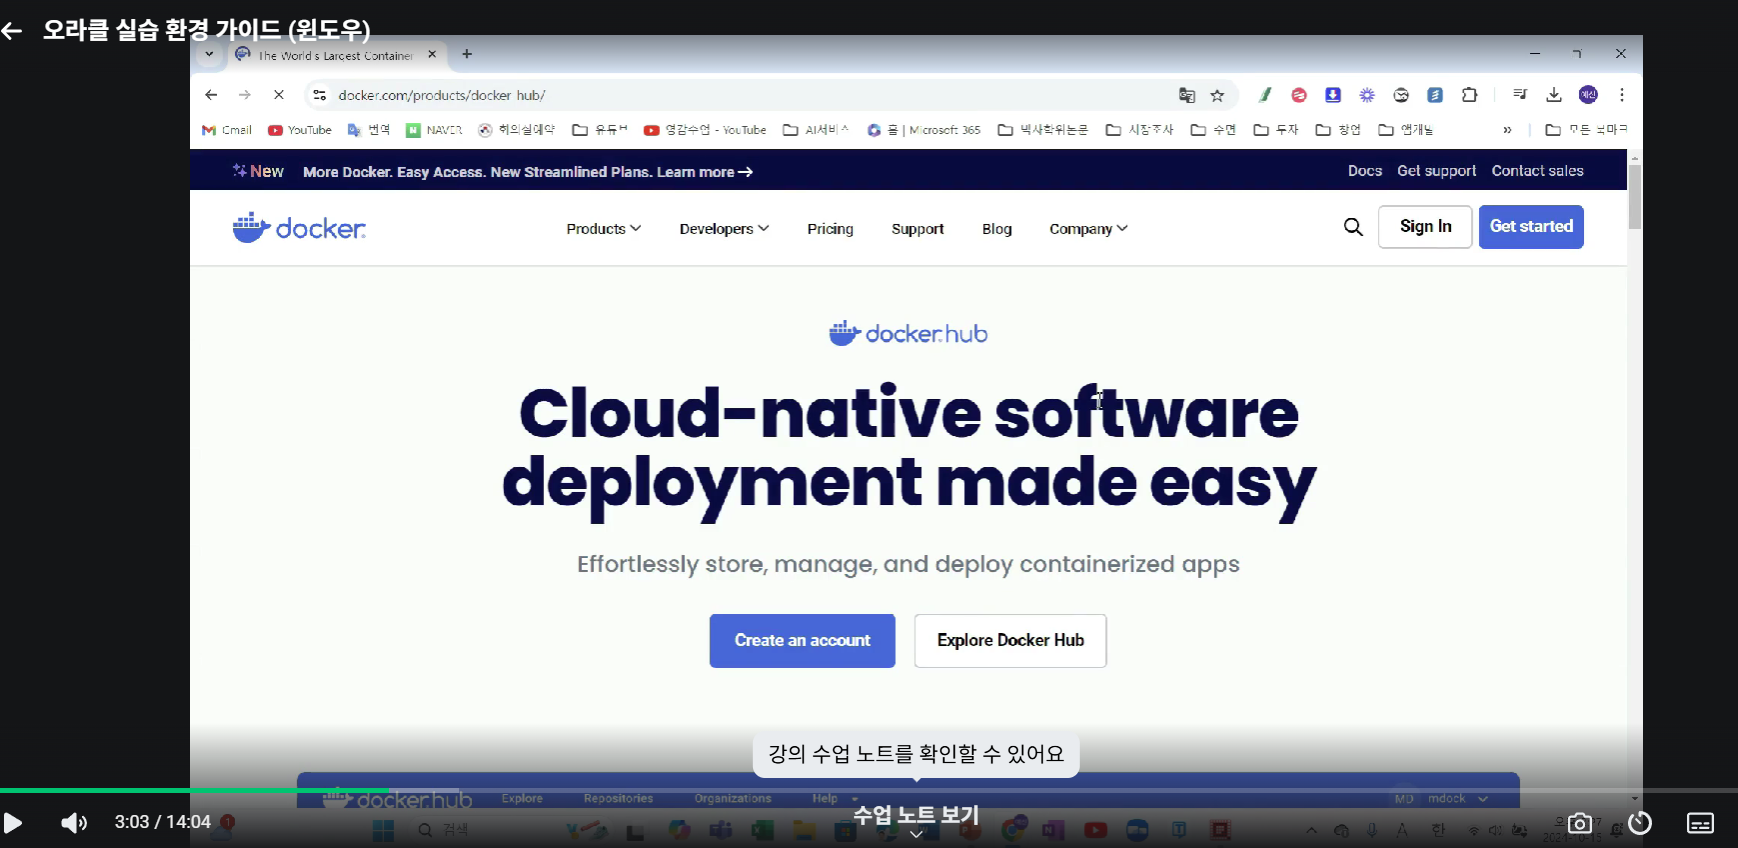
Task: Open Support page
Action: coord(918,229)
